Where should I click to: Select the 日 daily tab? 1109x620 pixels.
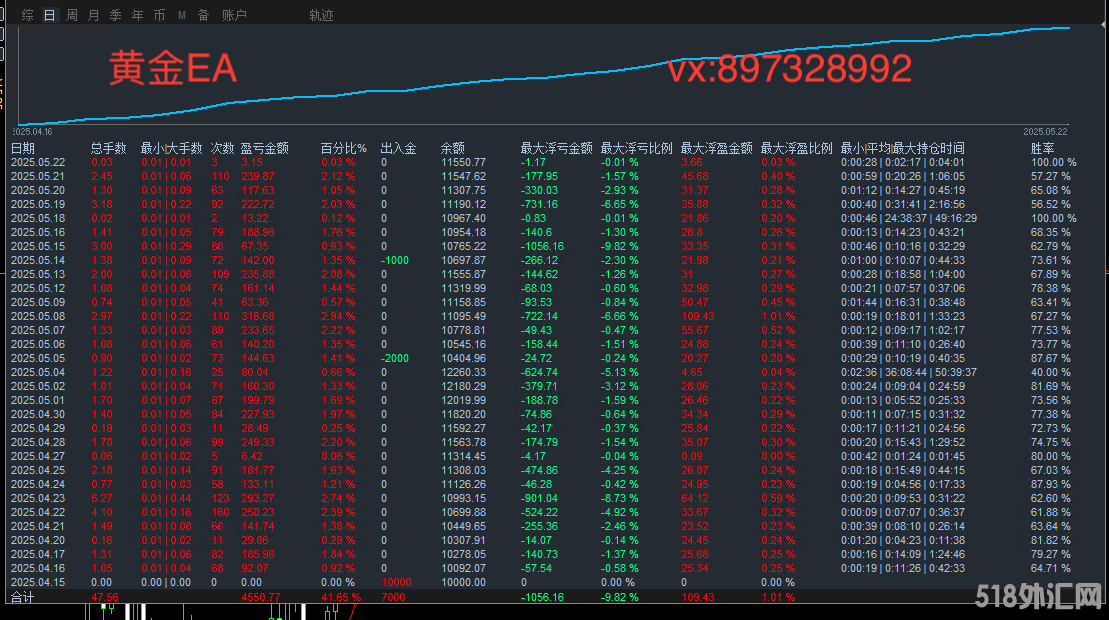pos(50,15)
